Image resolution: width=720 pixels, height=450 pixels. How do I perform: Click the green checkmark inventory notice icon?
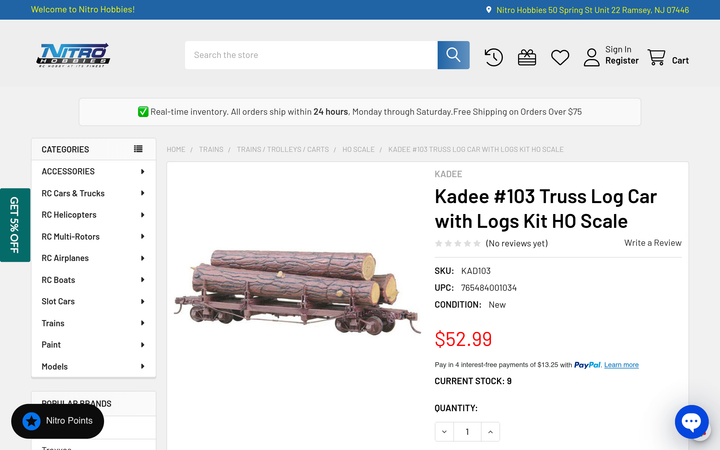click(143, 112)
